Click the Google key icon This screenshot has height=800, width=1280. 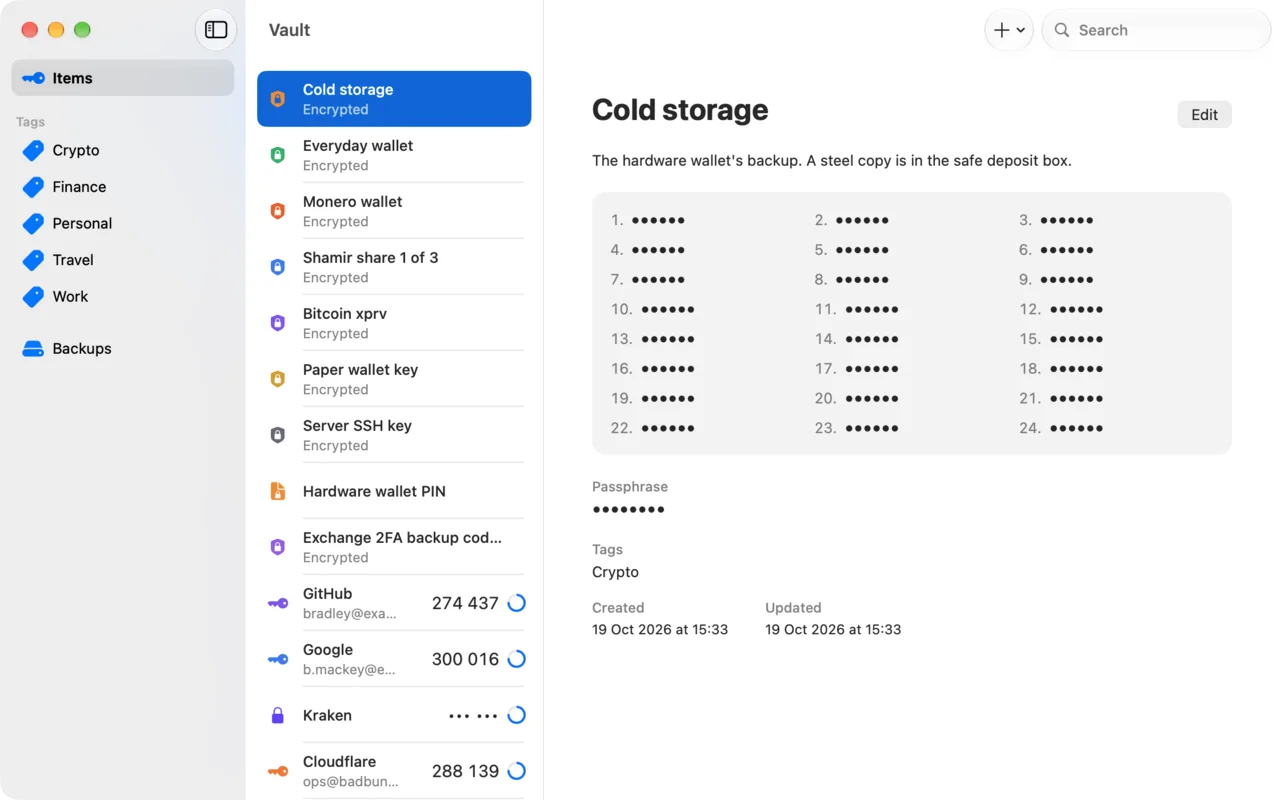(x=278, y=659)
